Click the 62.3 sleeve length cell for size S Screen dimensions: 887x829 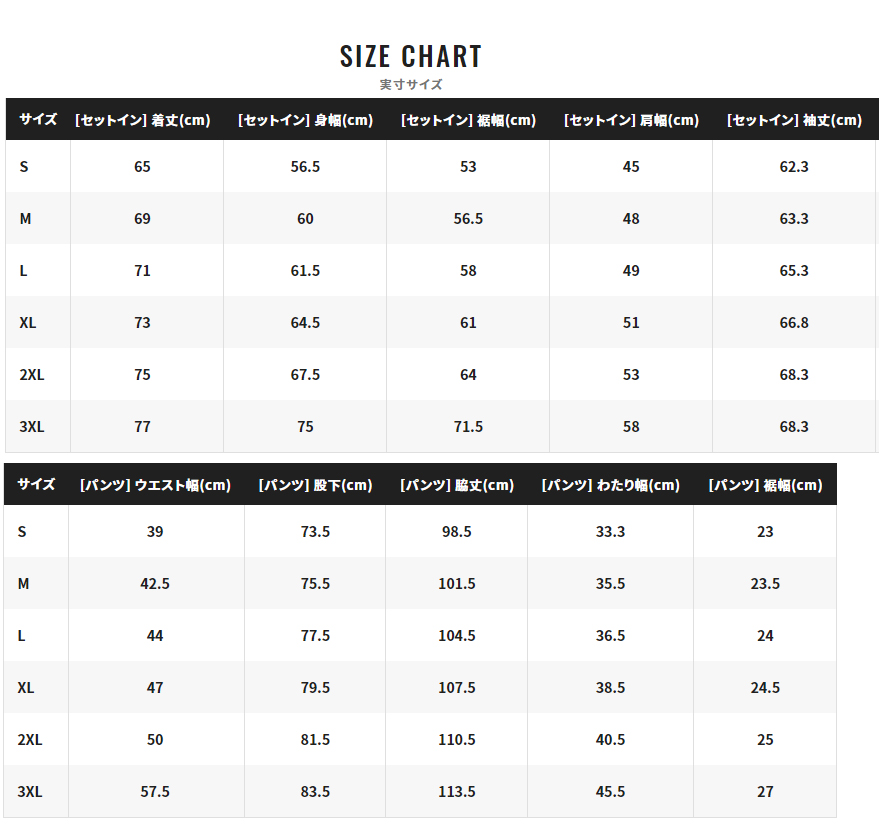(x=794, y=166)
